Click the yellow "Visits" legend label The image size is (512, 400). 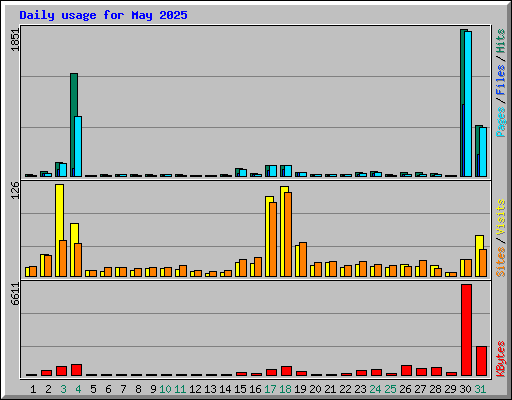501,217
